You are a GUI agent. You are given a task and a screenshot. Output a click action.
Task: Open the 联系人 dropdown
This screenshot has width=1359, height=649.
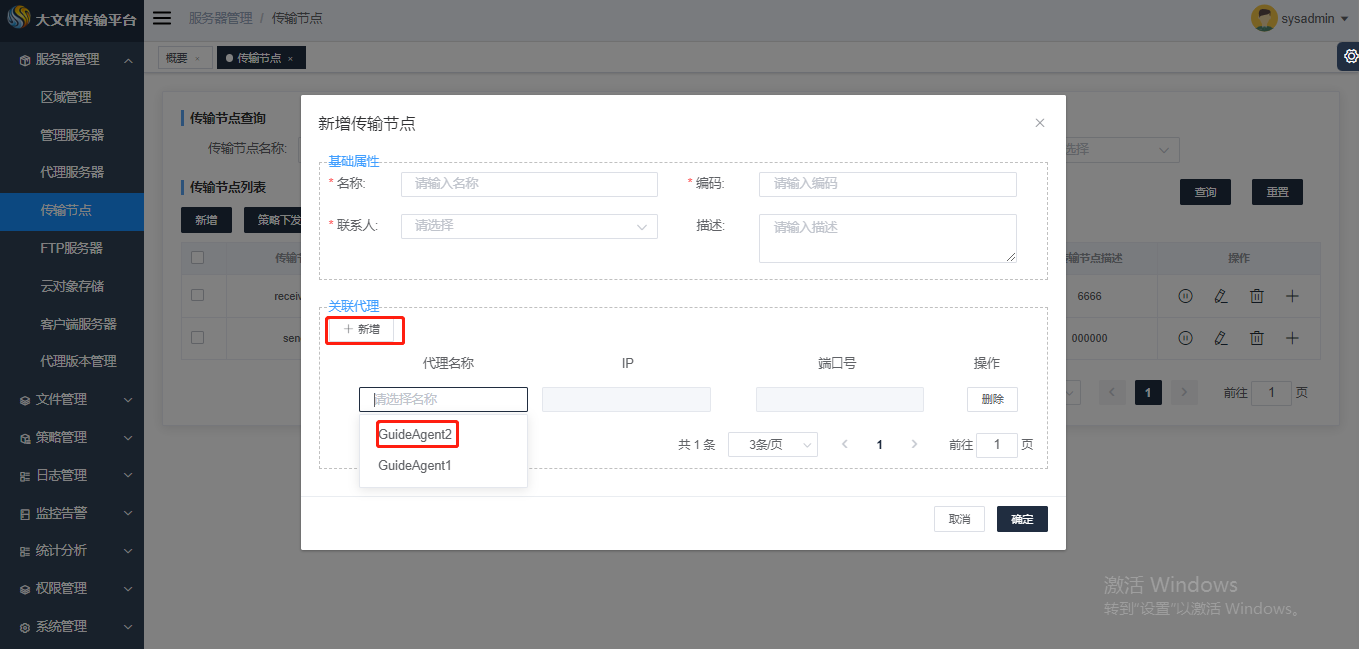pos(529,226)
